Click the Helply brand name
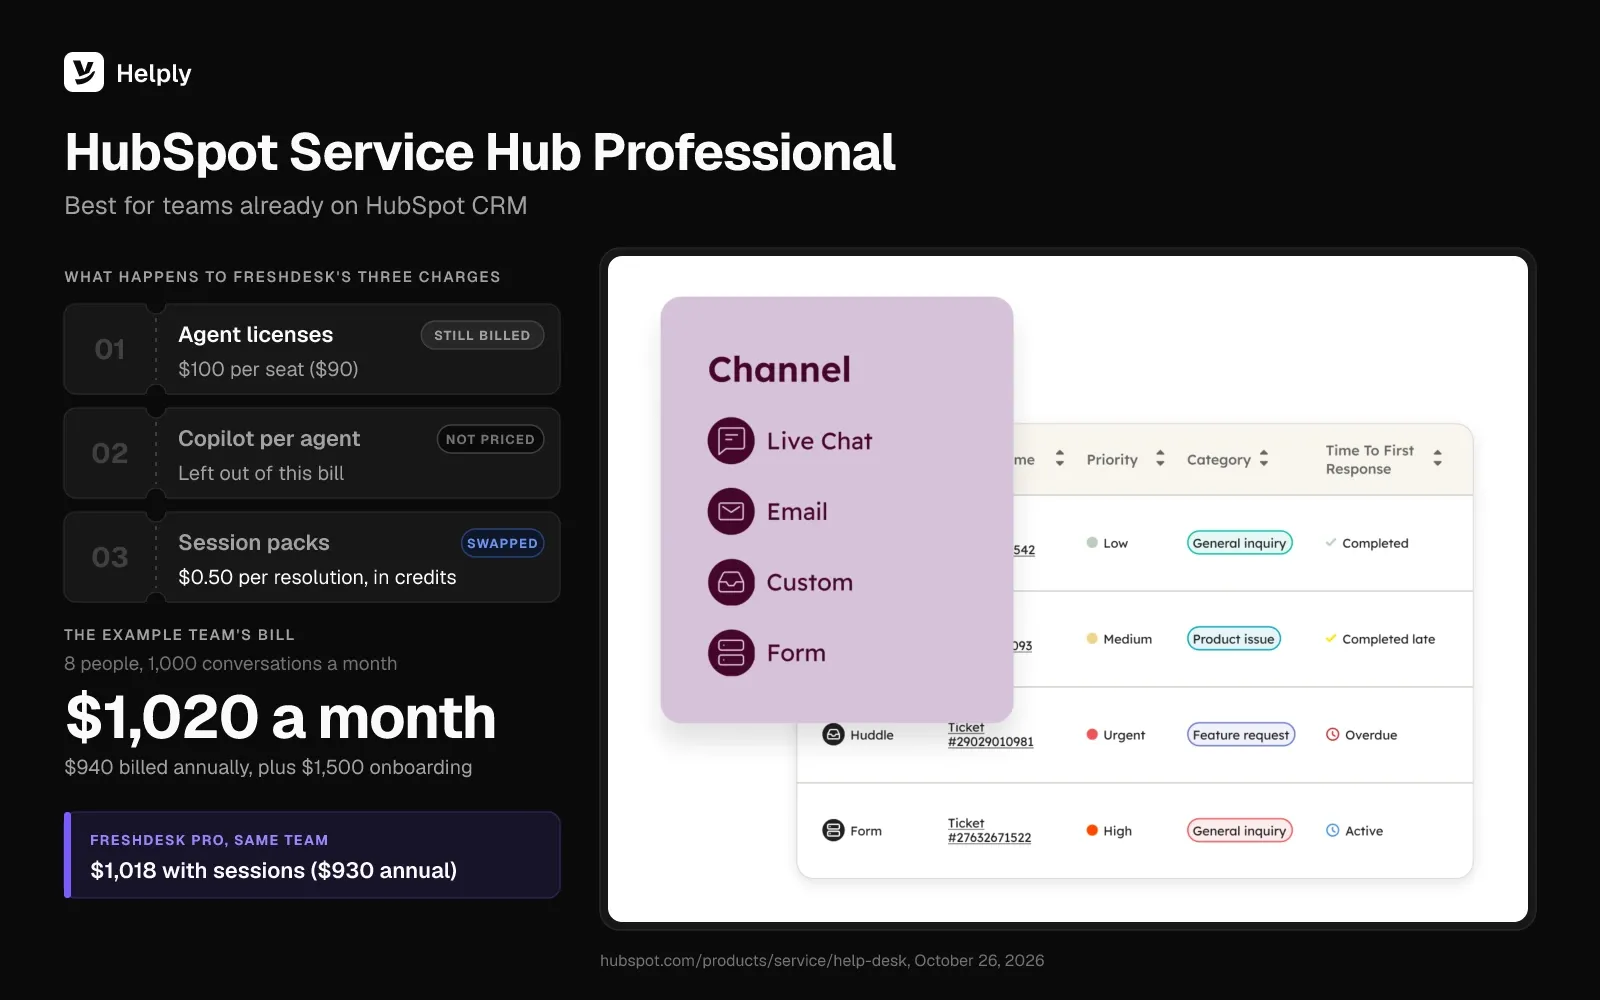 154,73
